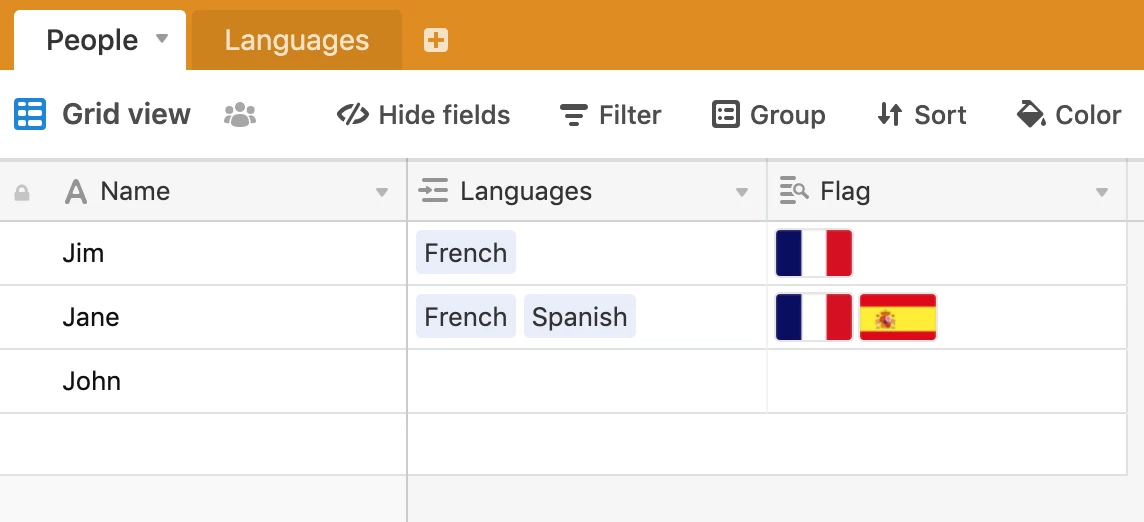Open the Name field dropdown arrow
The image size is (1144, 522).
[382, 193]
